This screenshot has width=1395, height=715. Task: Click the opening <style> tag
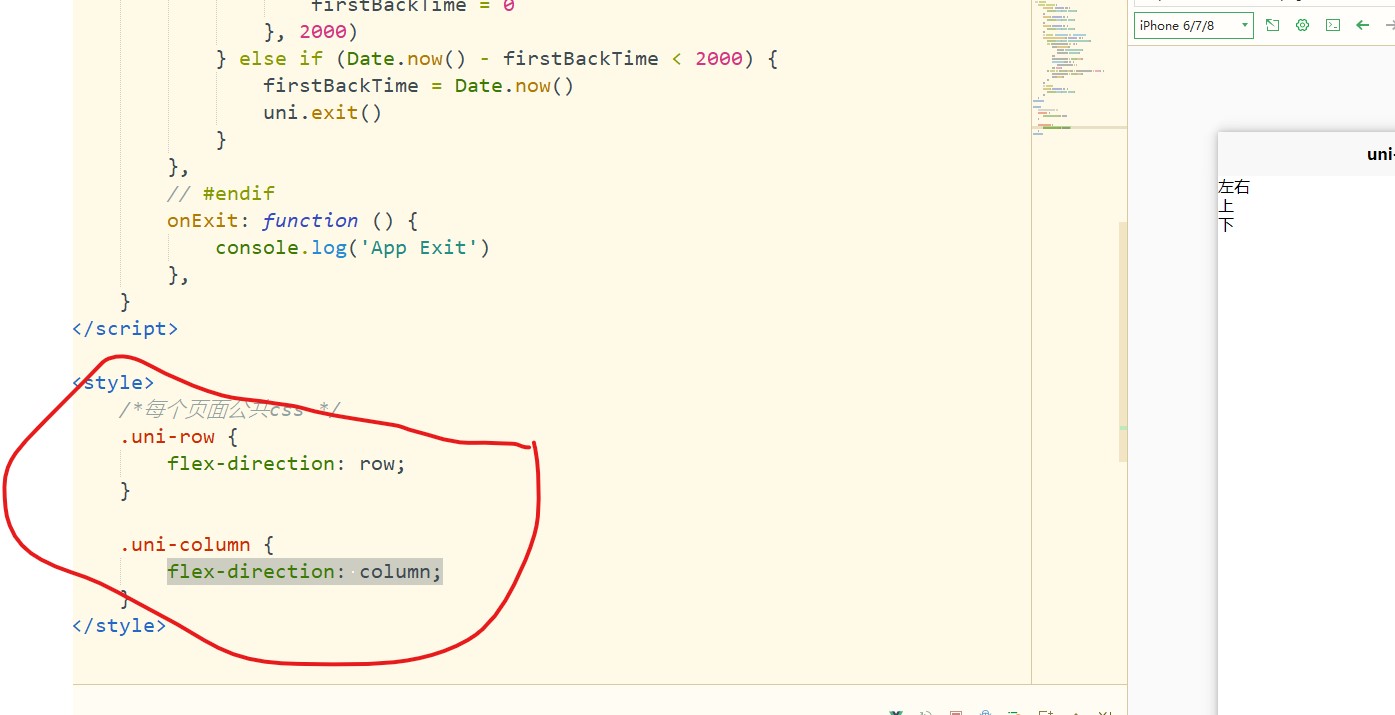pyautogui.click(x=114, y=383)
